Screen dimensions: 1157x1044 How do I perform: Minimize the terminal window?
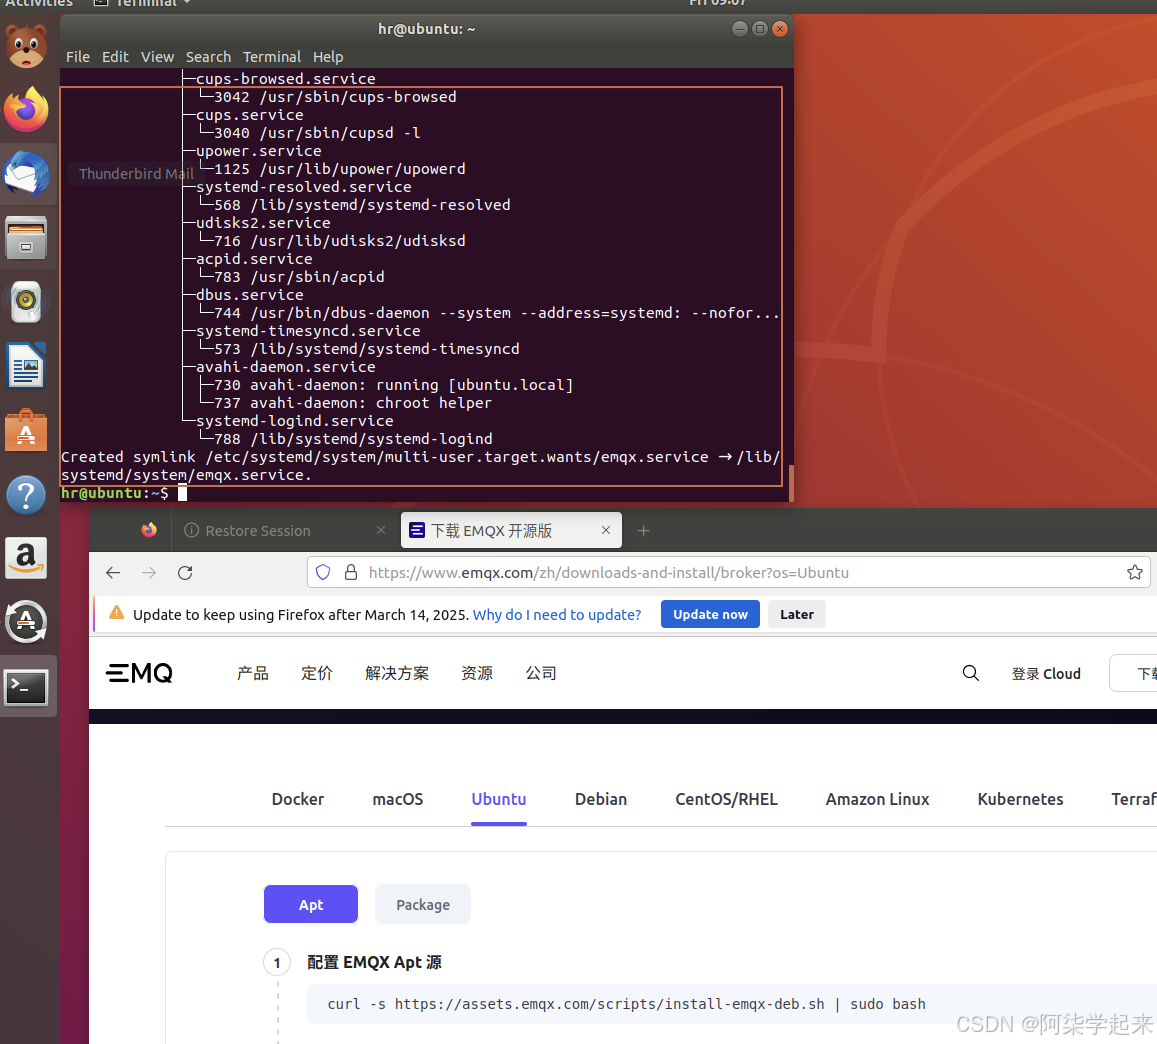point(739,29)
